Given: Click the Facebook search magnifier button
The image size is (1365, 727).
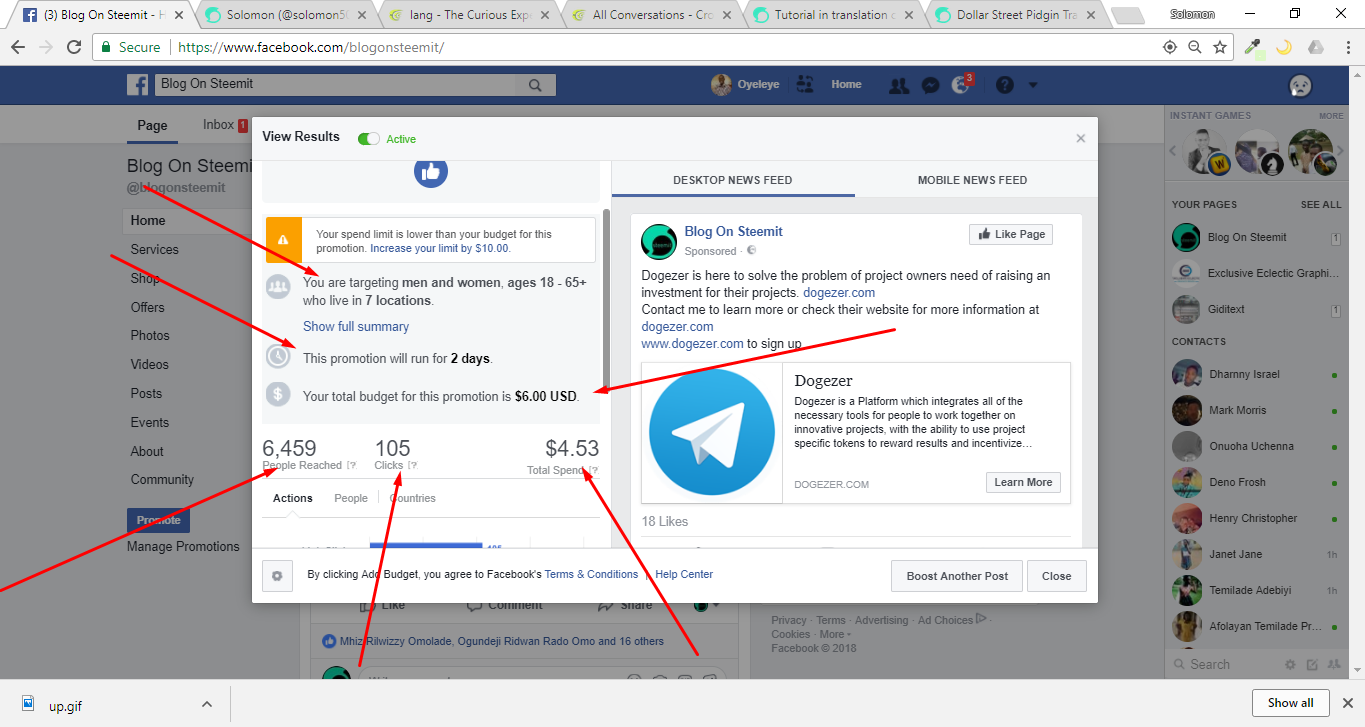Looking at the screenshot, I should pos(535,85).
